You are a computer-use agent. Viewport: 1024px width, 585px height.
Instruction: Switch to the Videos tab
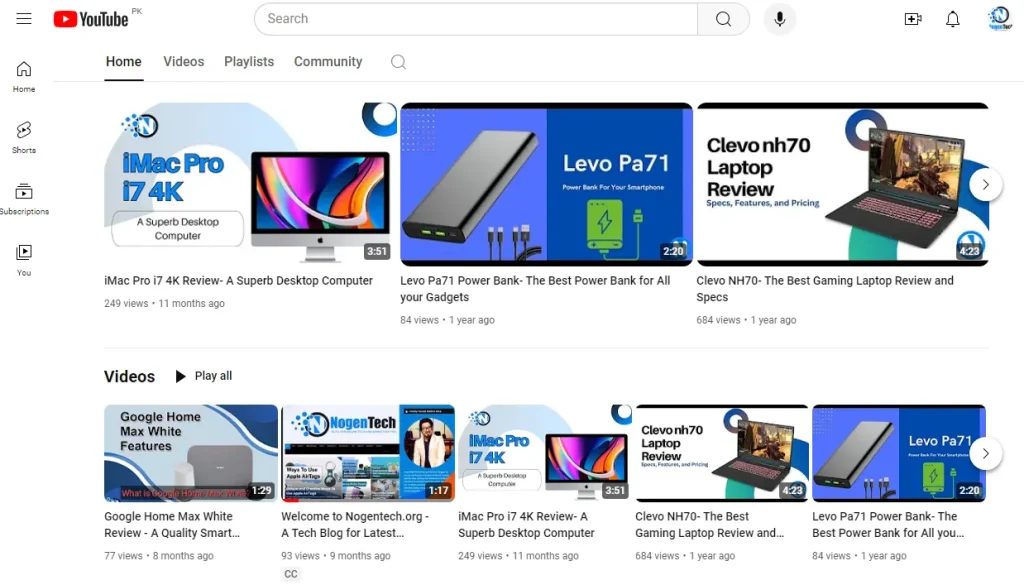pos(184,62)
